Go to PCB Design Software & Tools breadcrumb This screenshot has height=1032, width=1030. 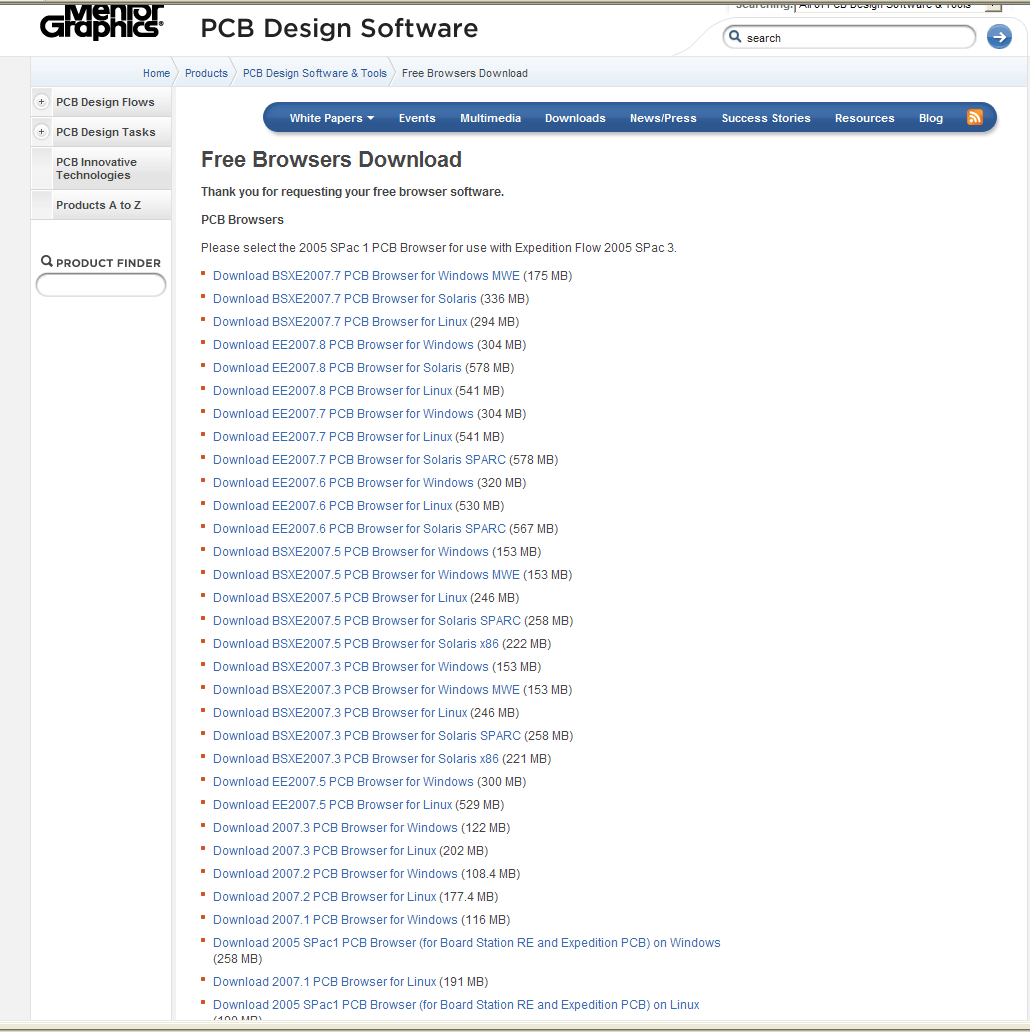[x=315, y=73]
